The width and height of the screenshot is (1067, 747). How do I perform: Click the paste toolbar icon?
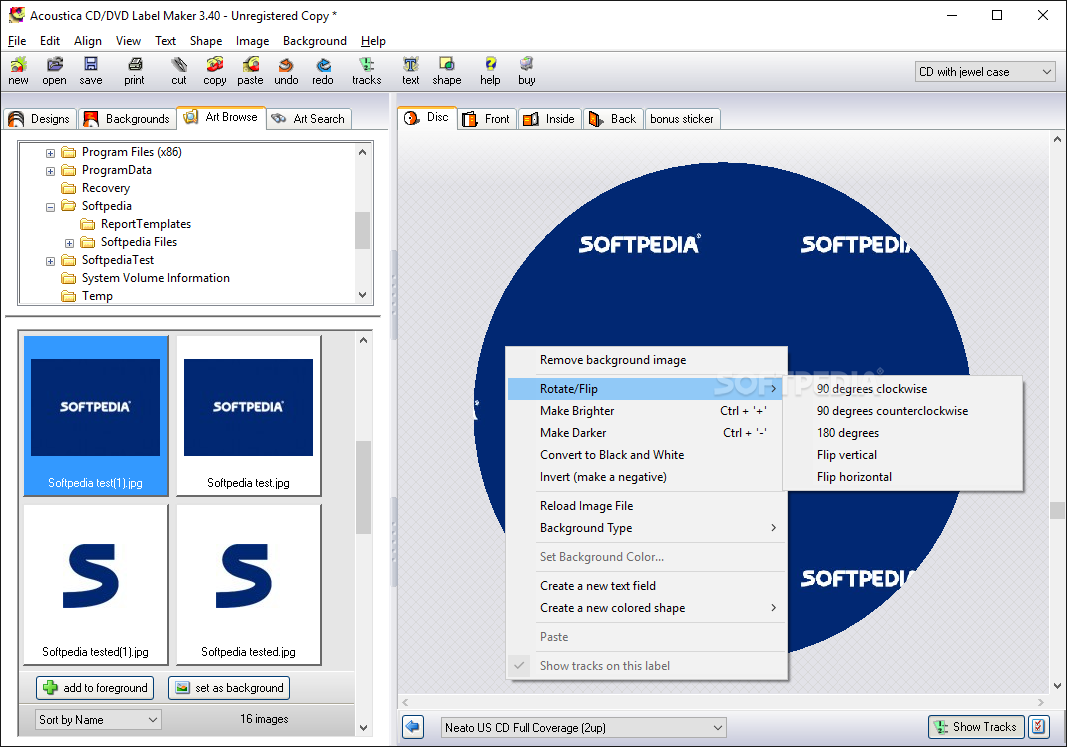click(250, 71)
